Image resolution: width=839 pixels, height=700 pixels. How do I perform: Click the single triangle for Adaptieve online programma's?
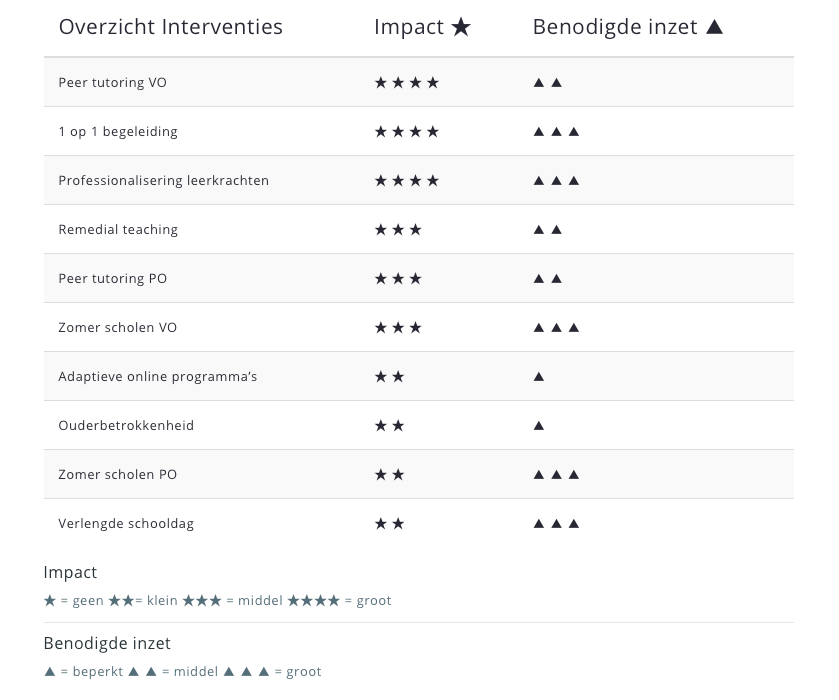point(539,377)
